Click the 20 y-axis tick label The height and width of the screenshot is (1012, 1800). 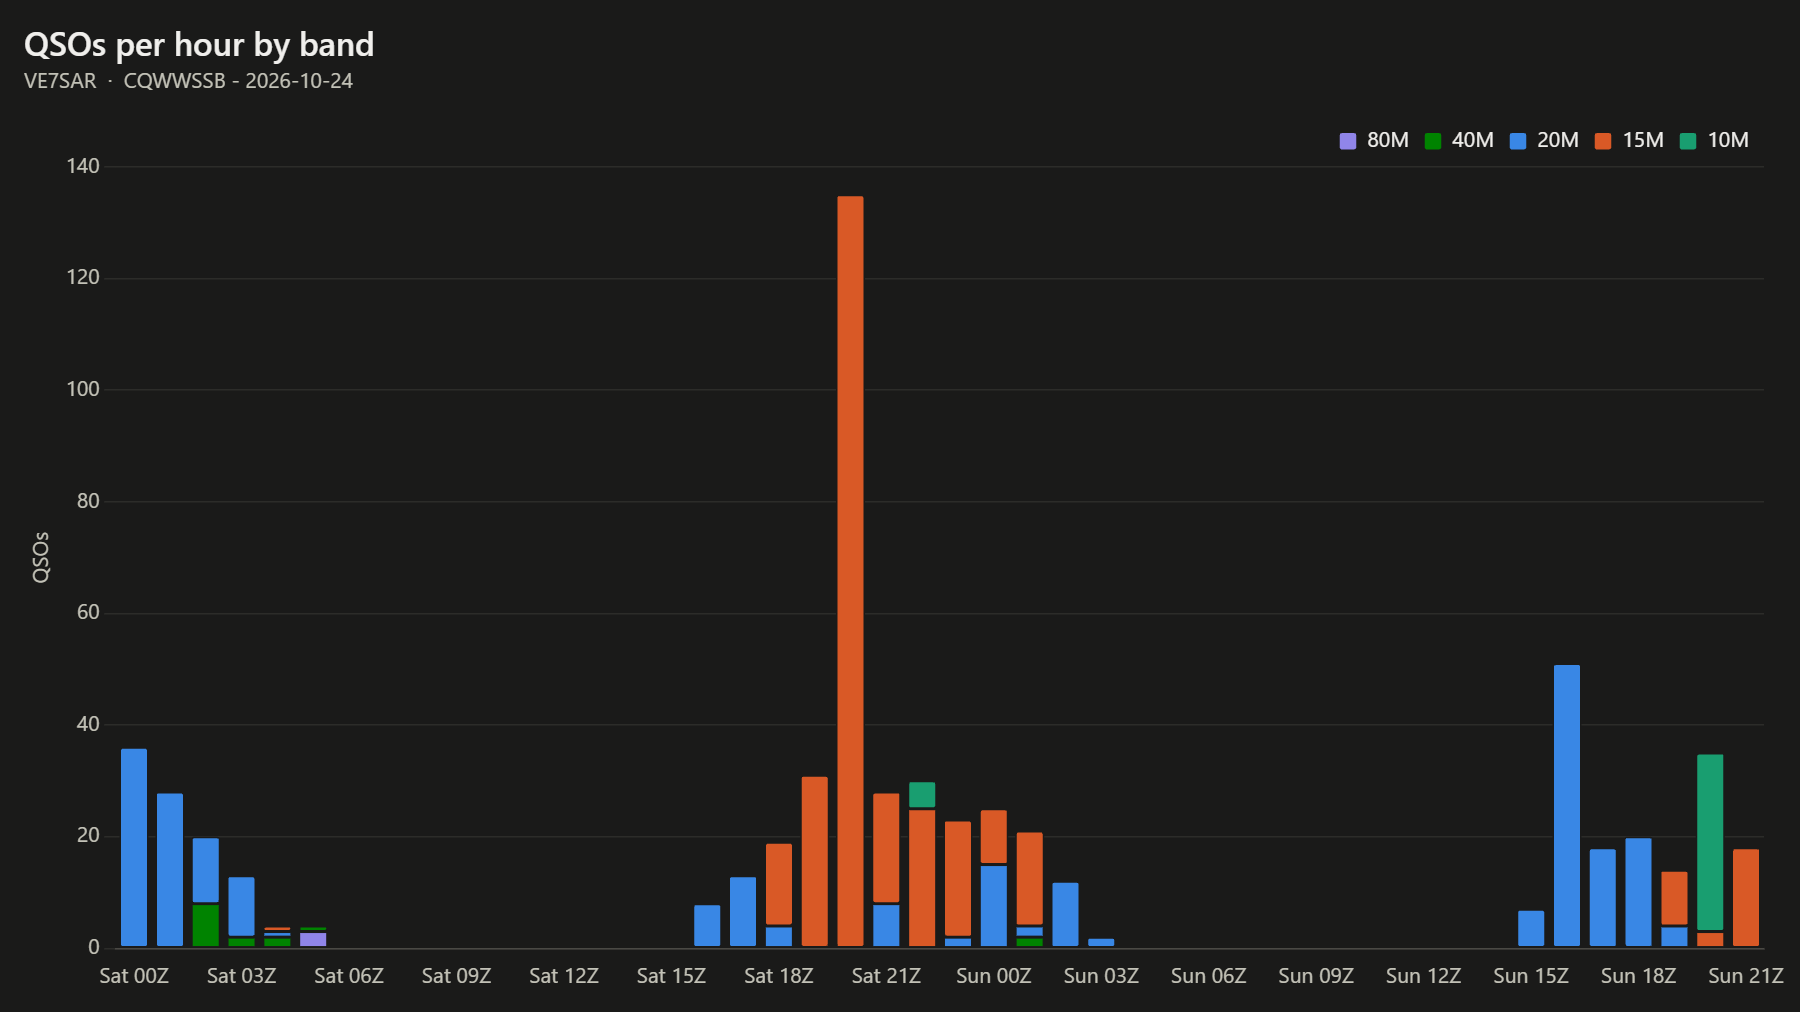[x=88, y=835]
